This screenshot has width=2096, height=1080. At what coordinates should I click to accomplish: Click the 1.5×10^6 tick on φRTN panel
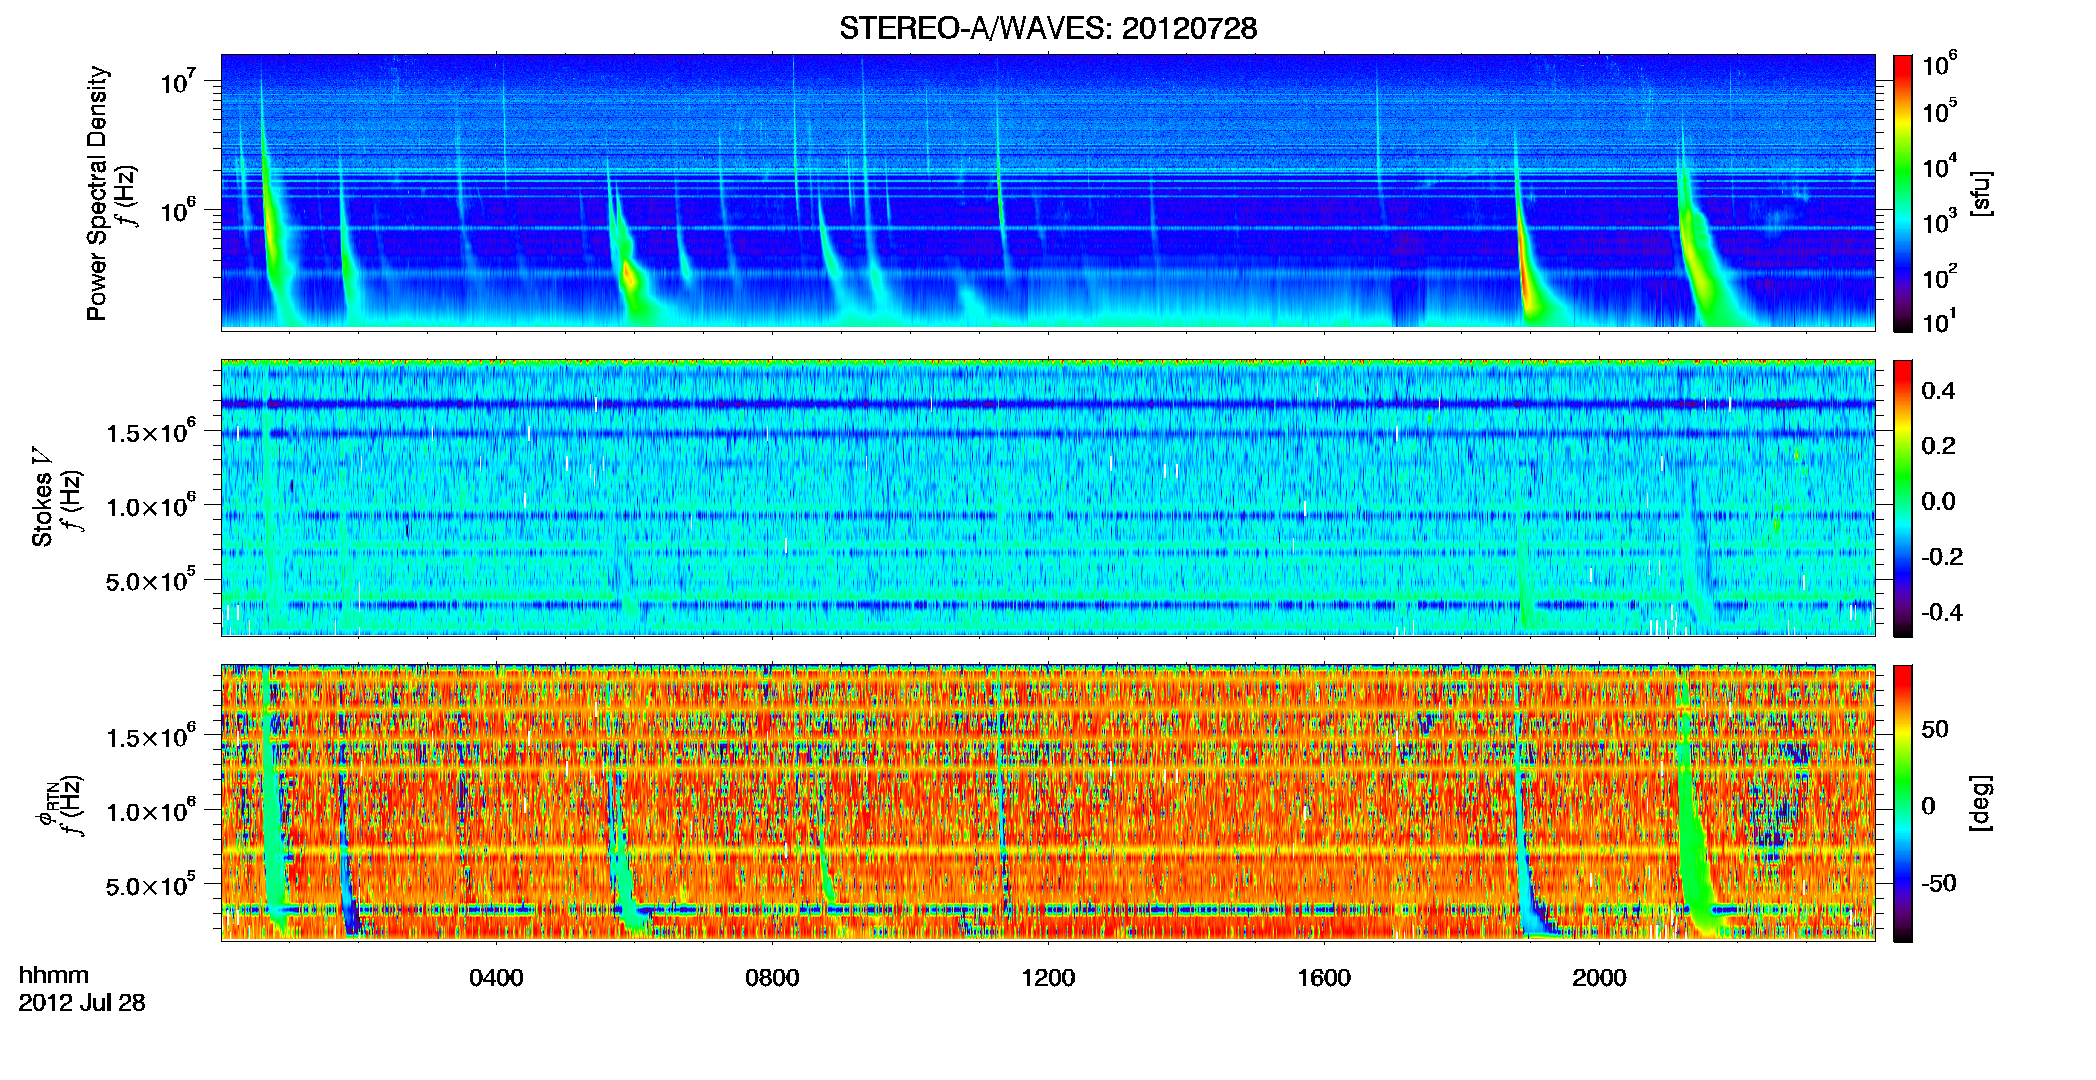pyautogui.click(x=151, y=736)
